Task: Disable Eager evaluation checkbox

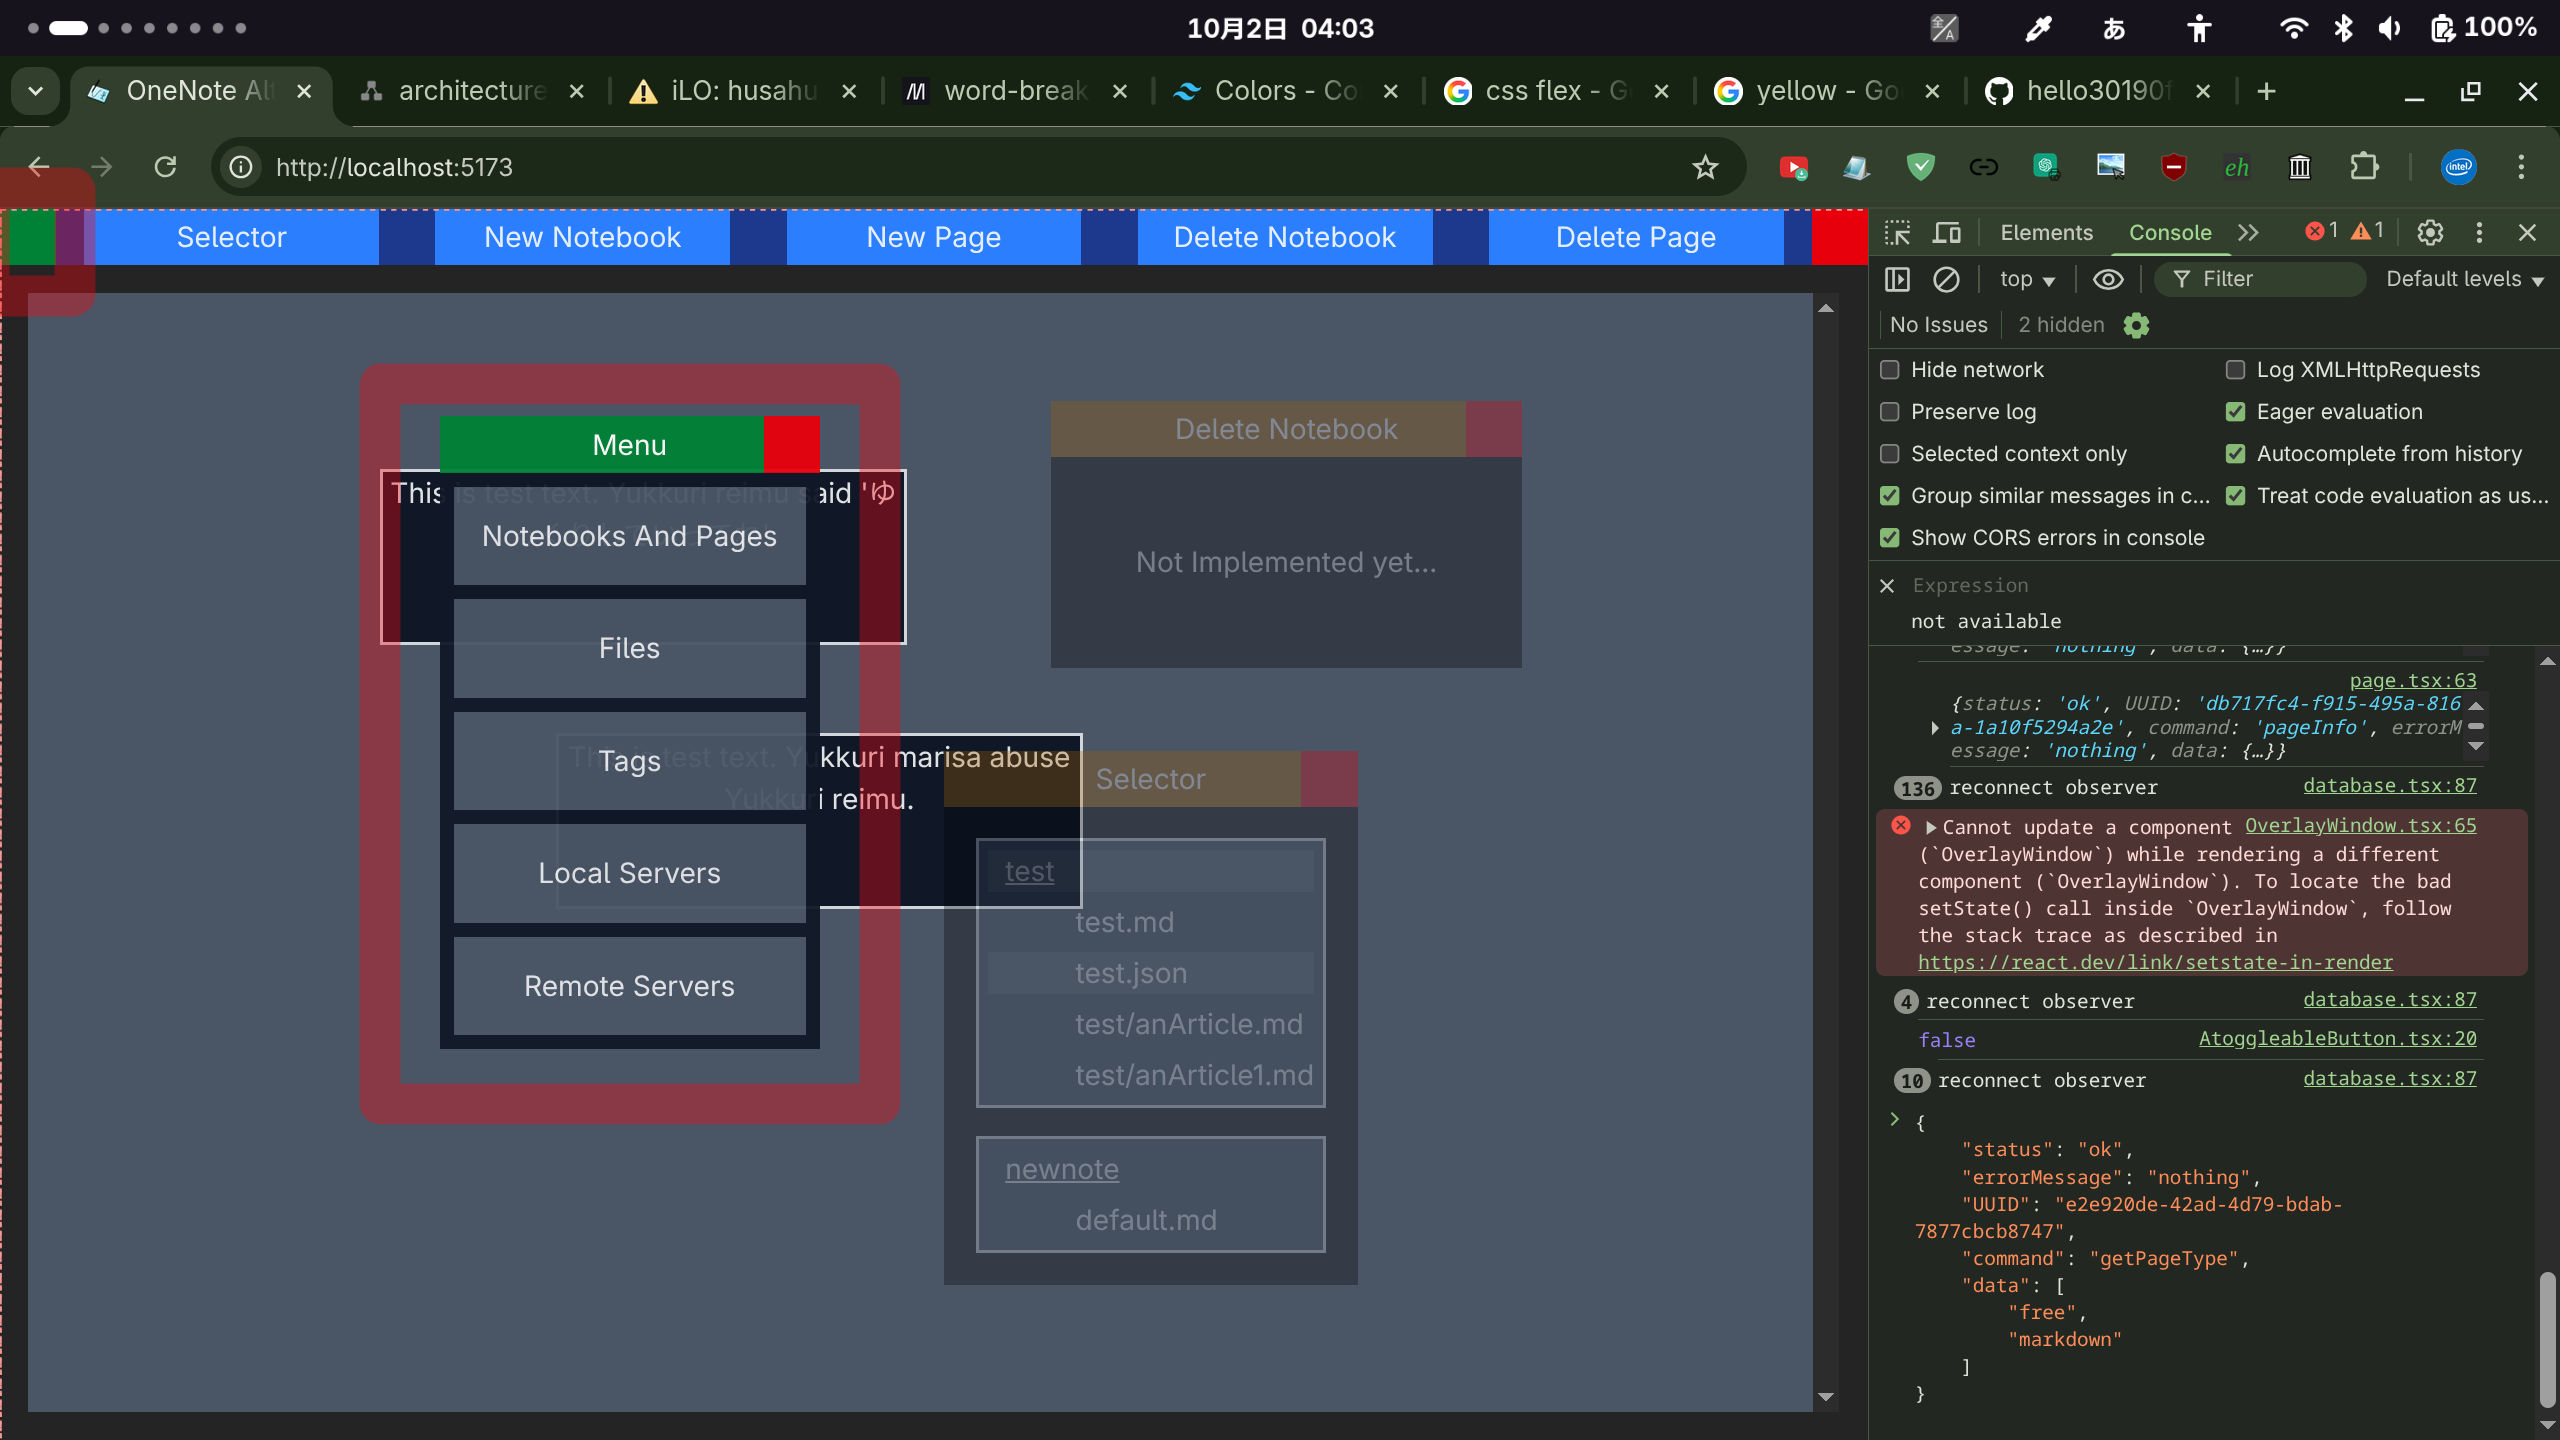Action: [x=2236, y=412]
